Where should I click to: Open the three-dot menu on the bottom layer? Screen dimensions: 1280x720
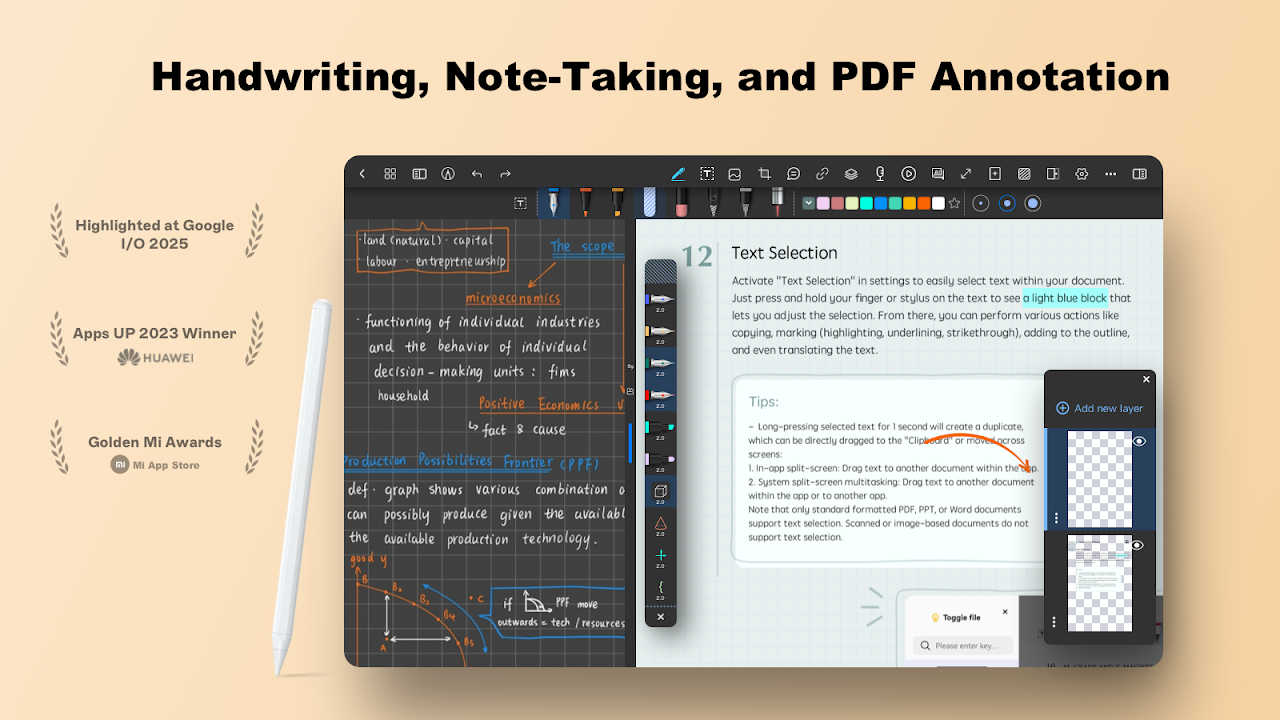1054,618
